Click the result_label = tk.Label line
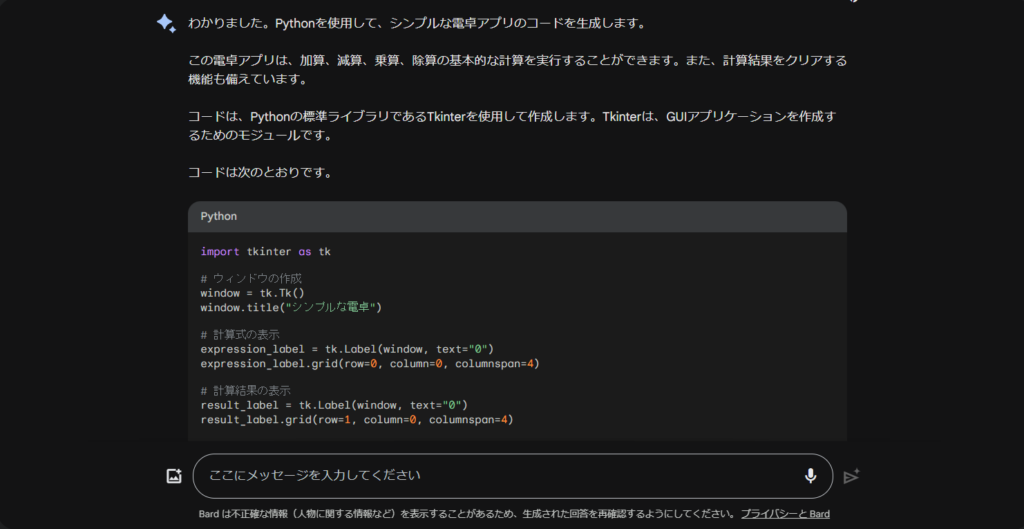The image size is (1024, 529). click(334, 405)
